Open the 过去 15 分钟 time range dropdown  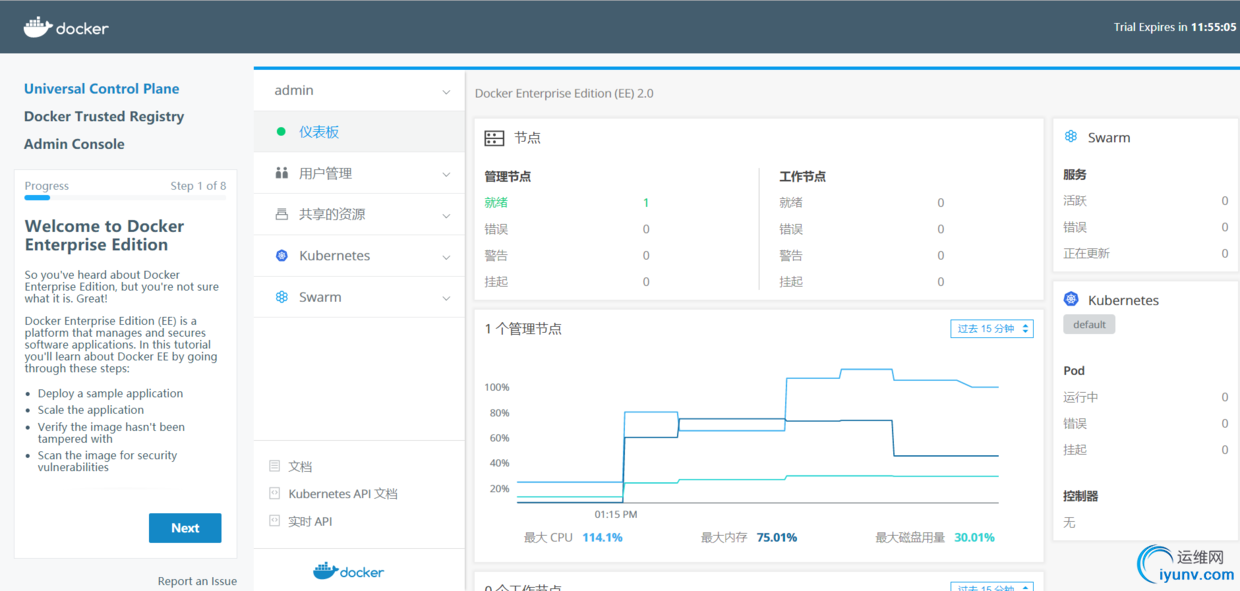click(991, 329)
